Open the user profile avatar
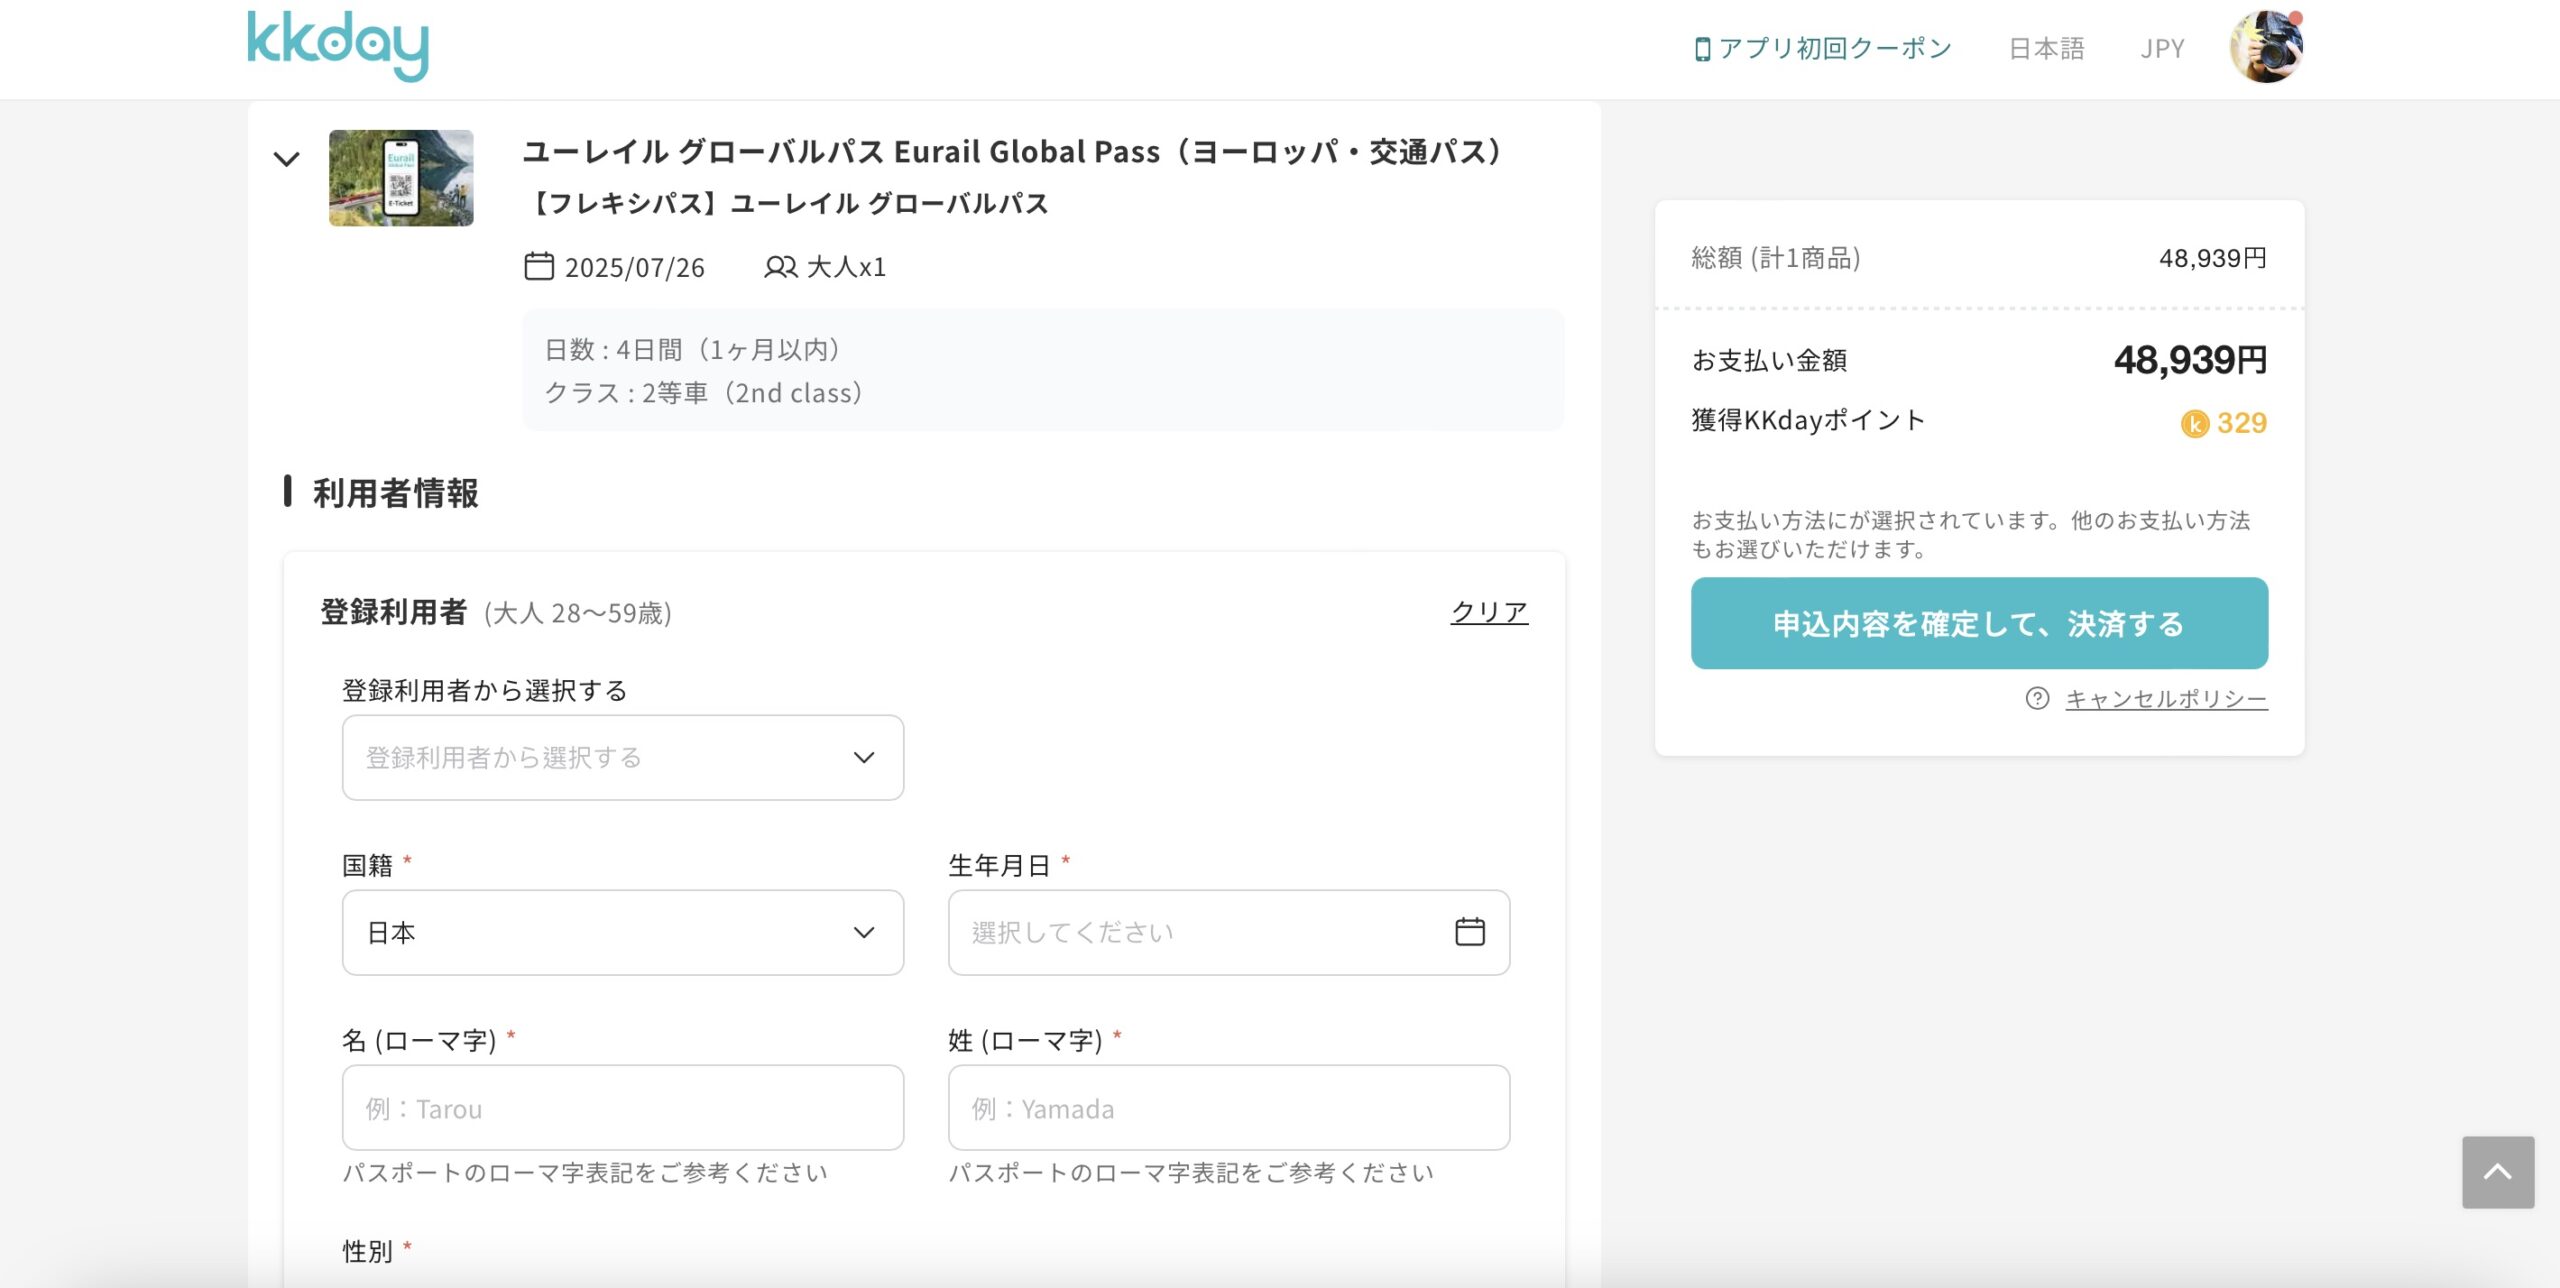This screenshot has height=1288, width=2560. pos(2266,47)
